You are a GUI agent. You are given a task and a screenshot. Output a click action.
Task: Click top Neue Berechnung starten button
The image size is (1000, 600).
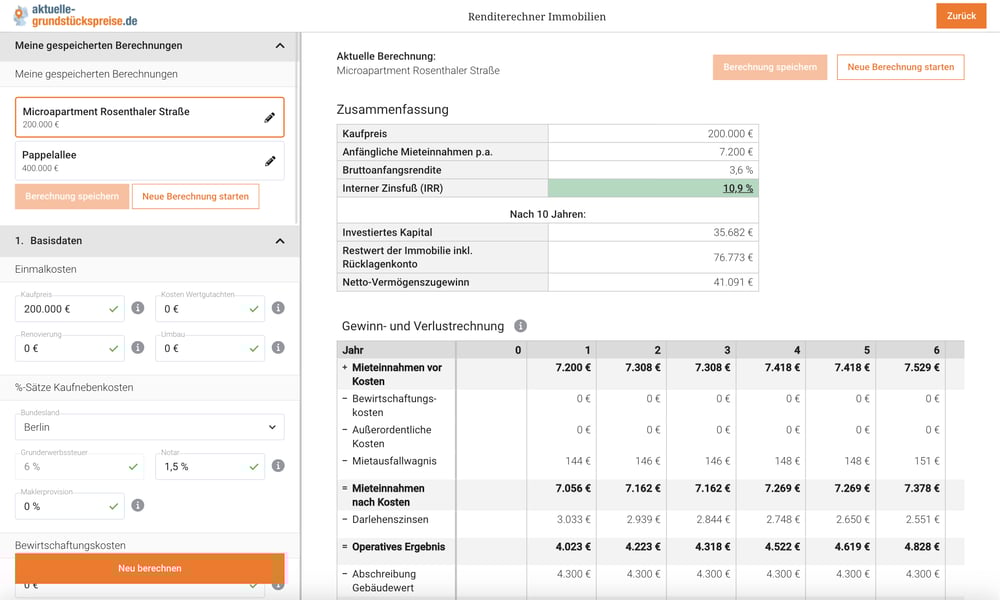coord(901,67)
